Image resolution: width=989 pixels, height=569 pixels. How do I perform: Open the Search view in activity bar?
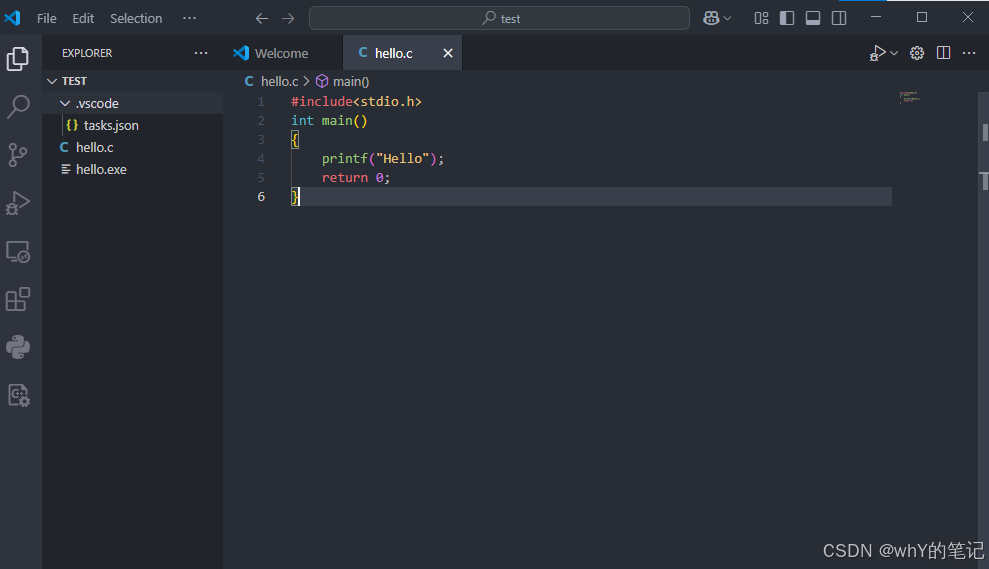click(x=18, y=107)
